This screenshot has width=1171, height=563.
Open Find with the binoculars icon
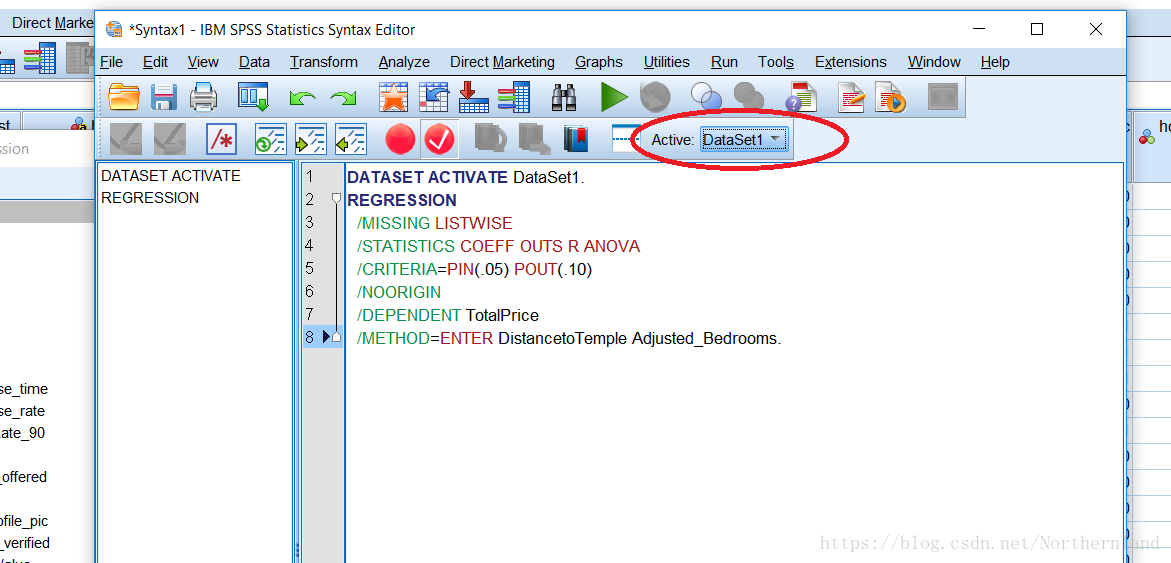[x=564, y=97]
